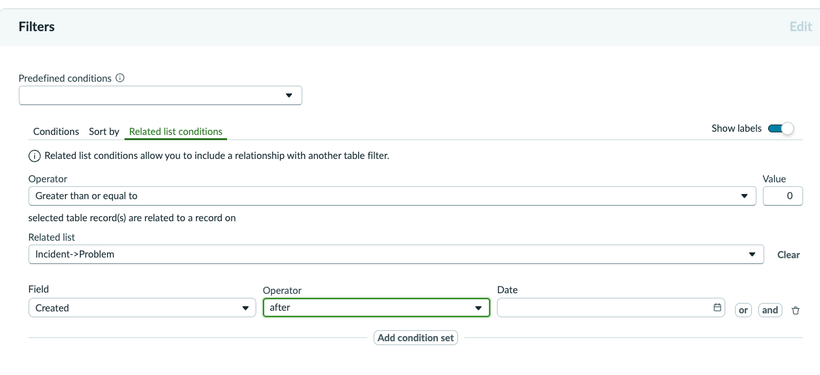Select the Related list conditions tab
The width and height of the screenshot is (820, 375).
click(176, 131)
